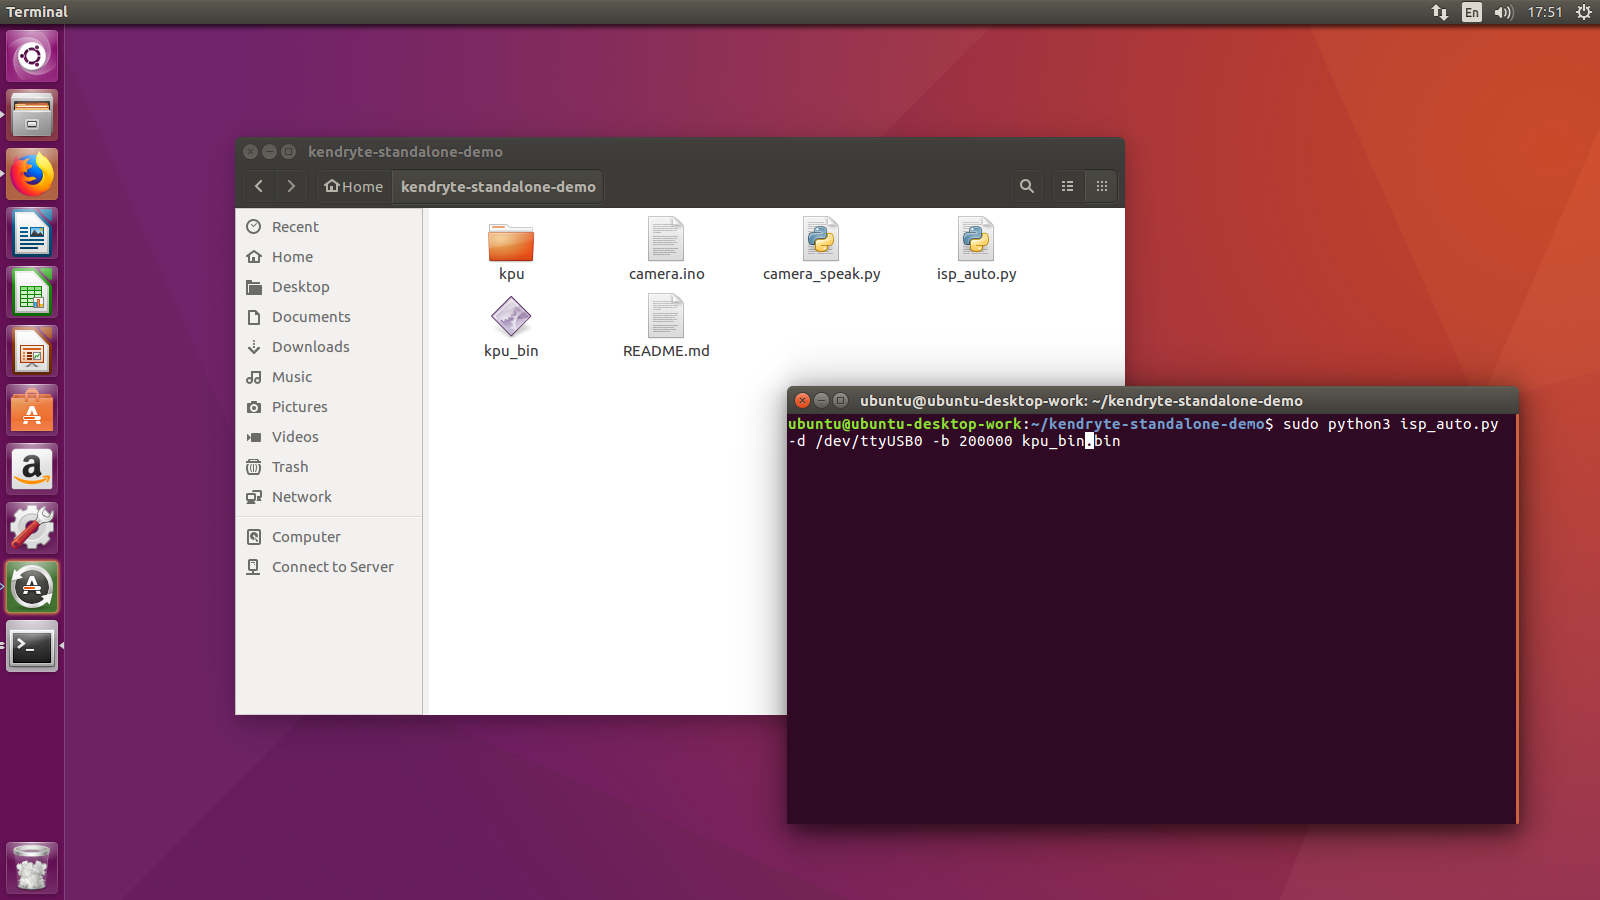Go forward using the right arrow button
Viewport: 1600px width, 900px height.
(291, 186)
